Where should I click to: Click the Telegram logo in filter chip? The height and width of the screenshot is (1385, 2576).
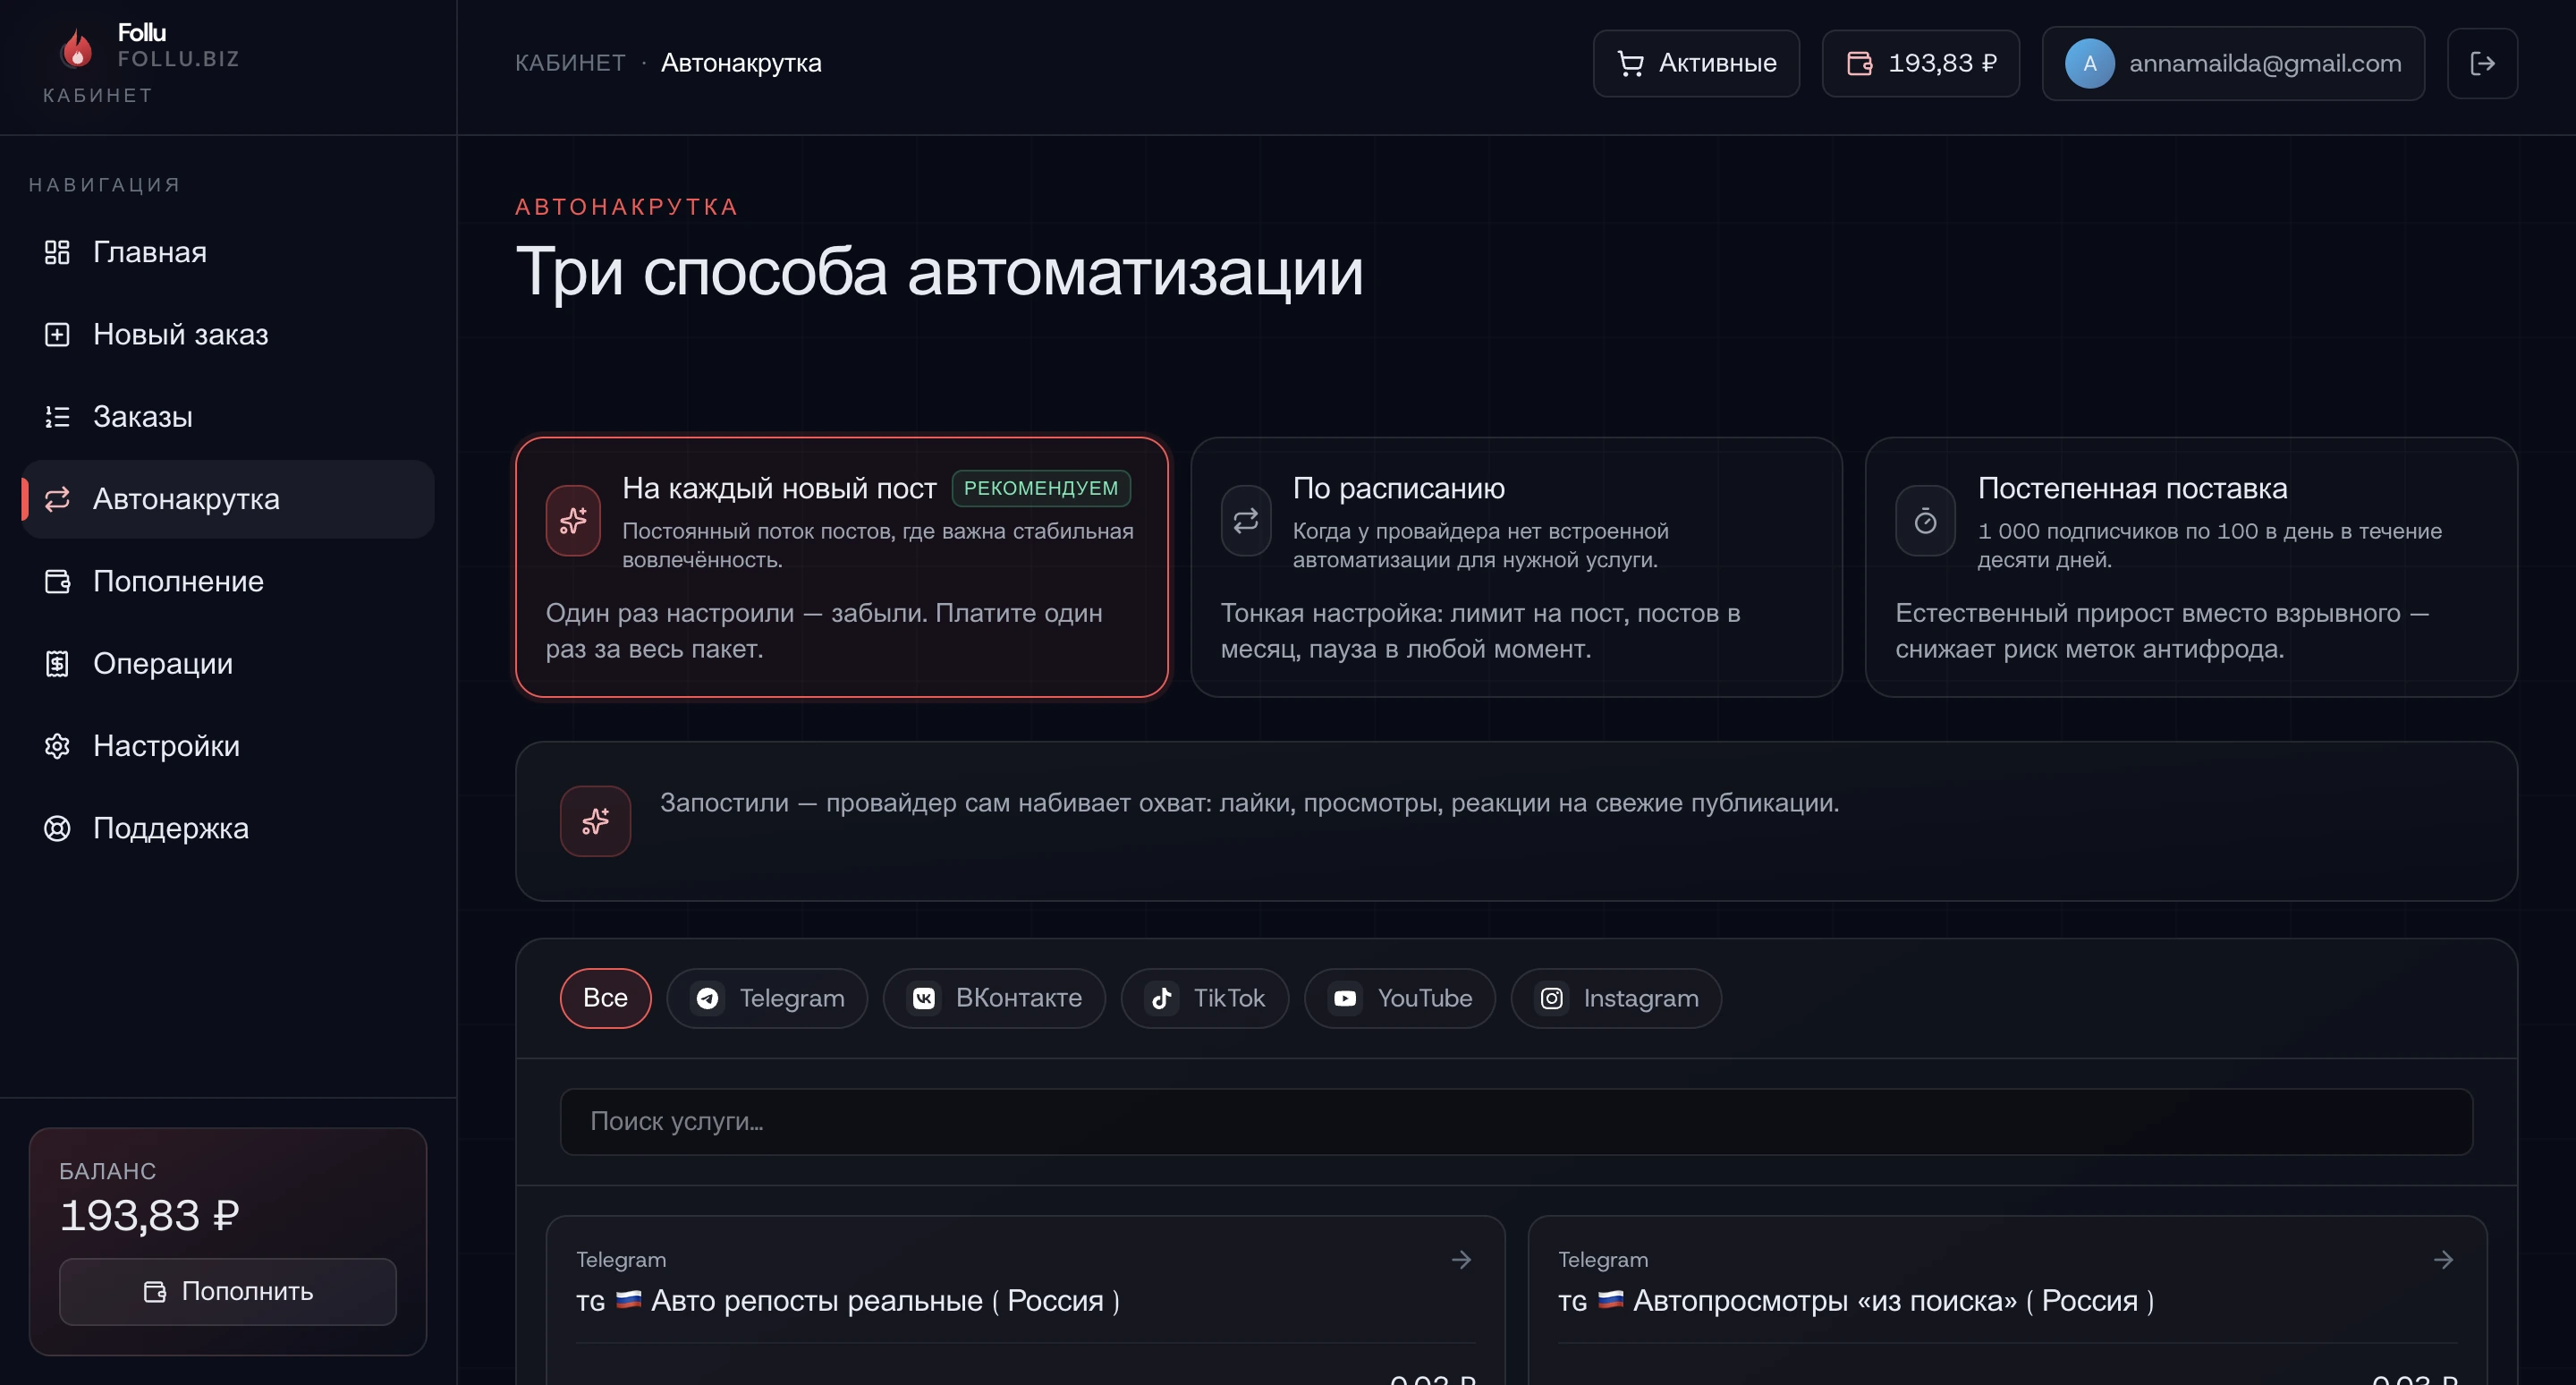(708, 998)
